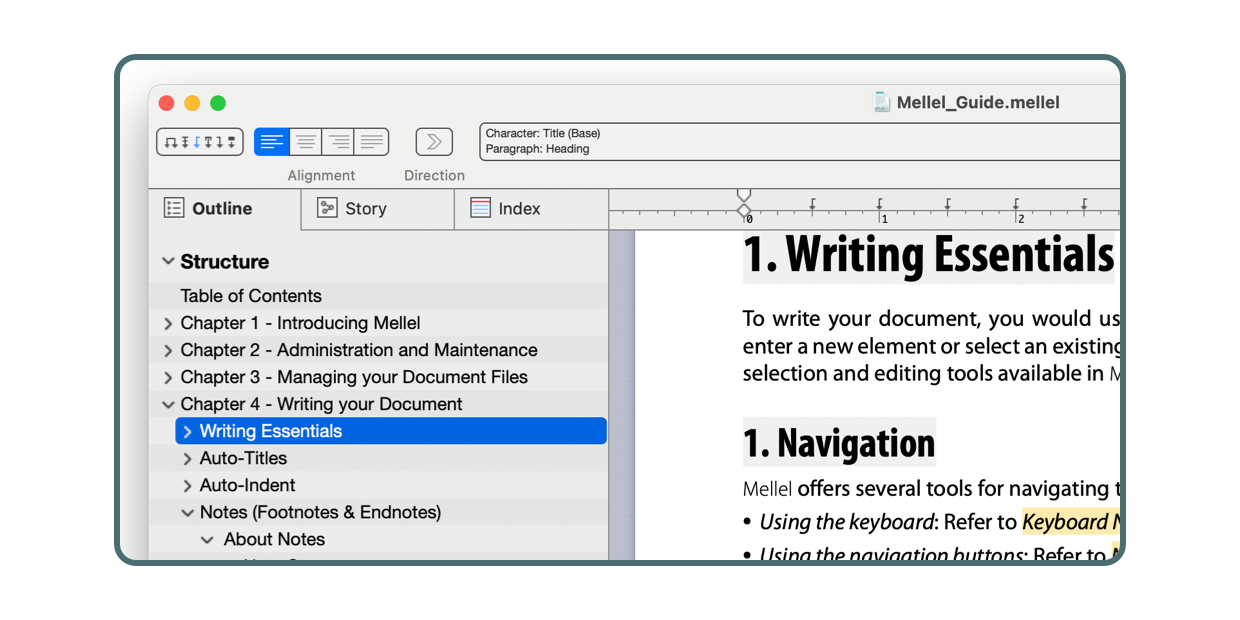Screen dimensions: 1240x620
Task: Click the Direction chevron button
Action: pyautogui.click(x=434, y=142)
